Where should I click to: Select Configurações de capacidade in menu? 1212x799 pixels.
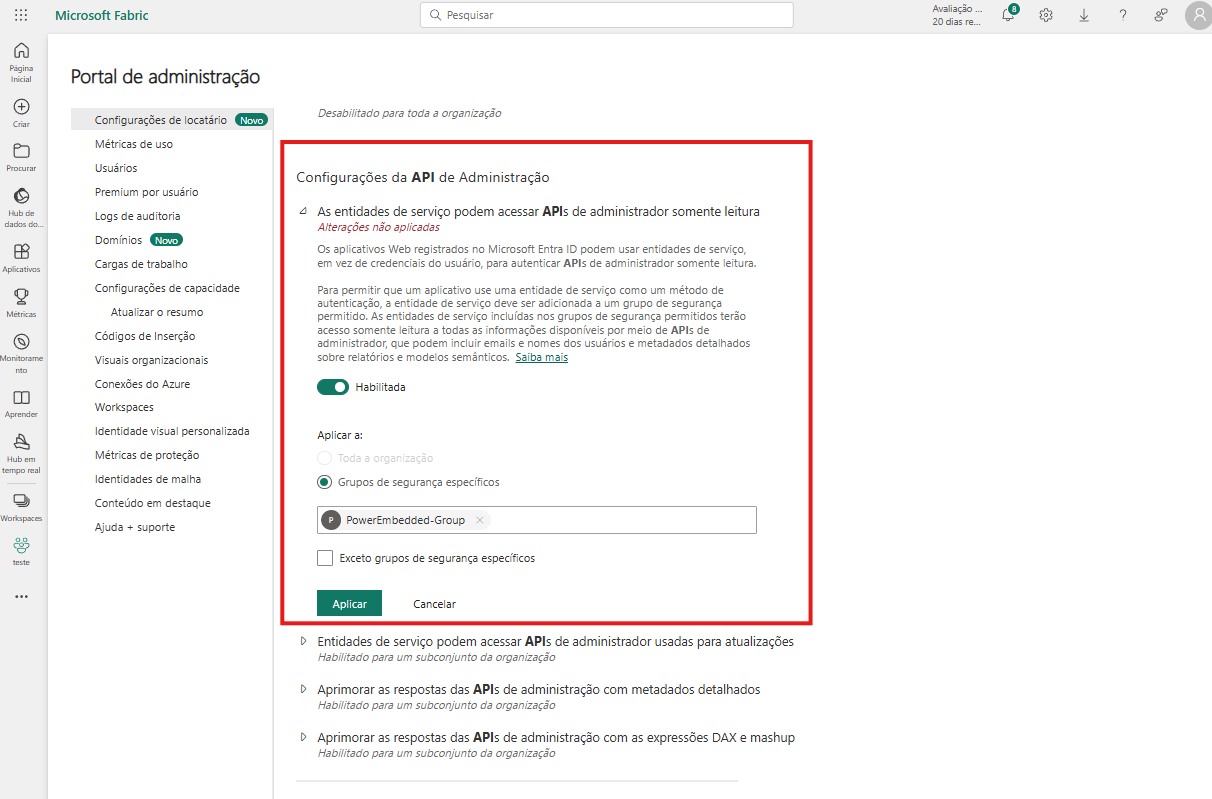click(167, 288)
